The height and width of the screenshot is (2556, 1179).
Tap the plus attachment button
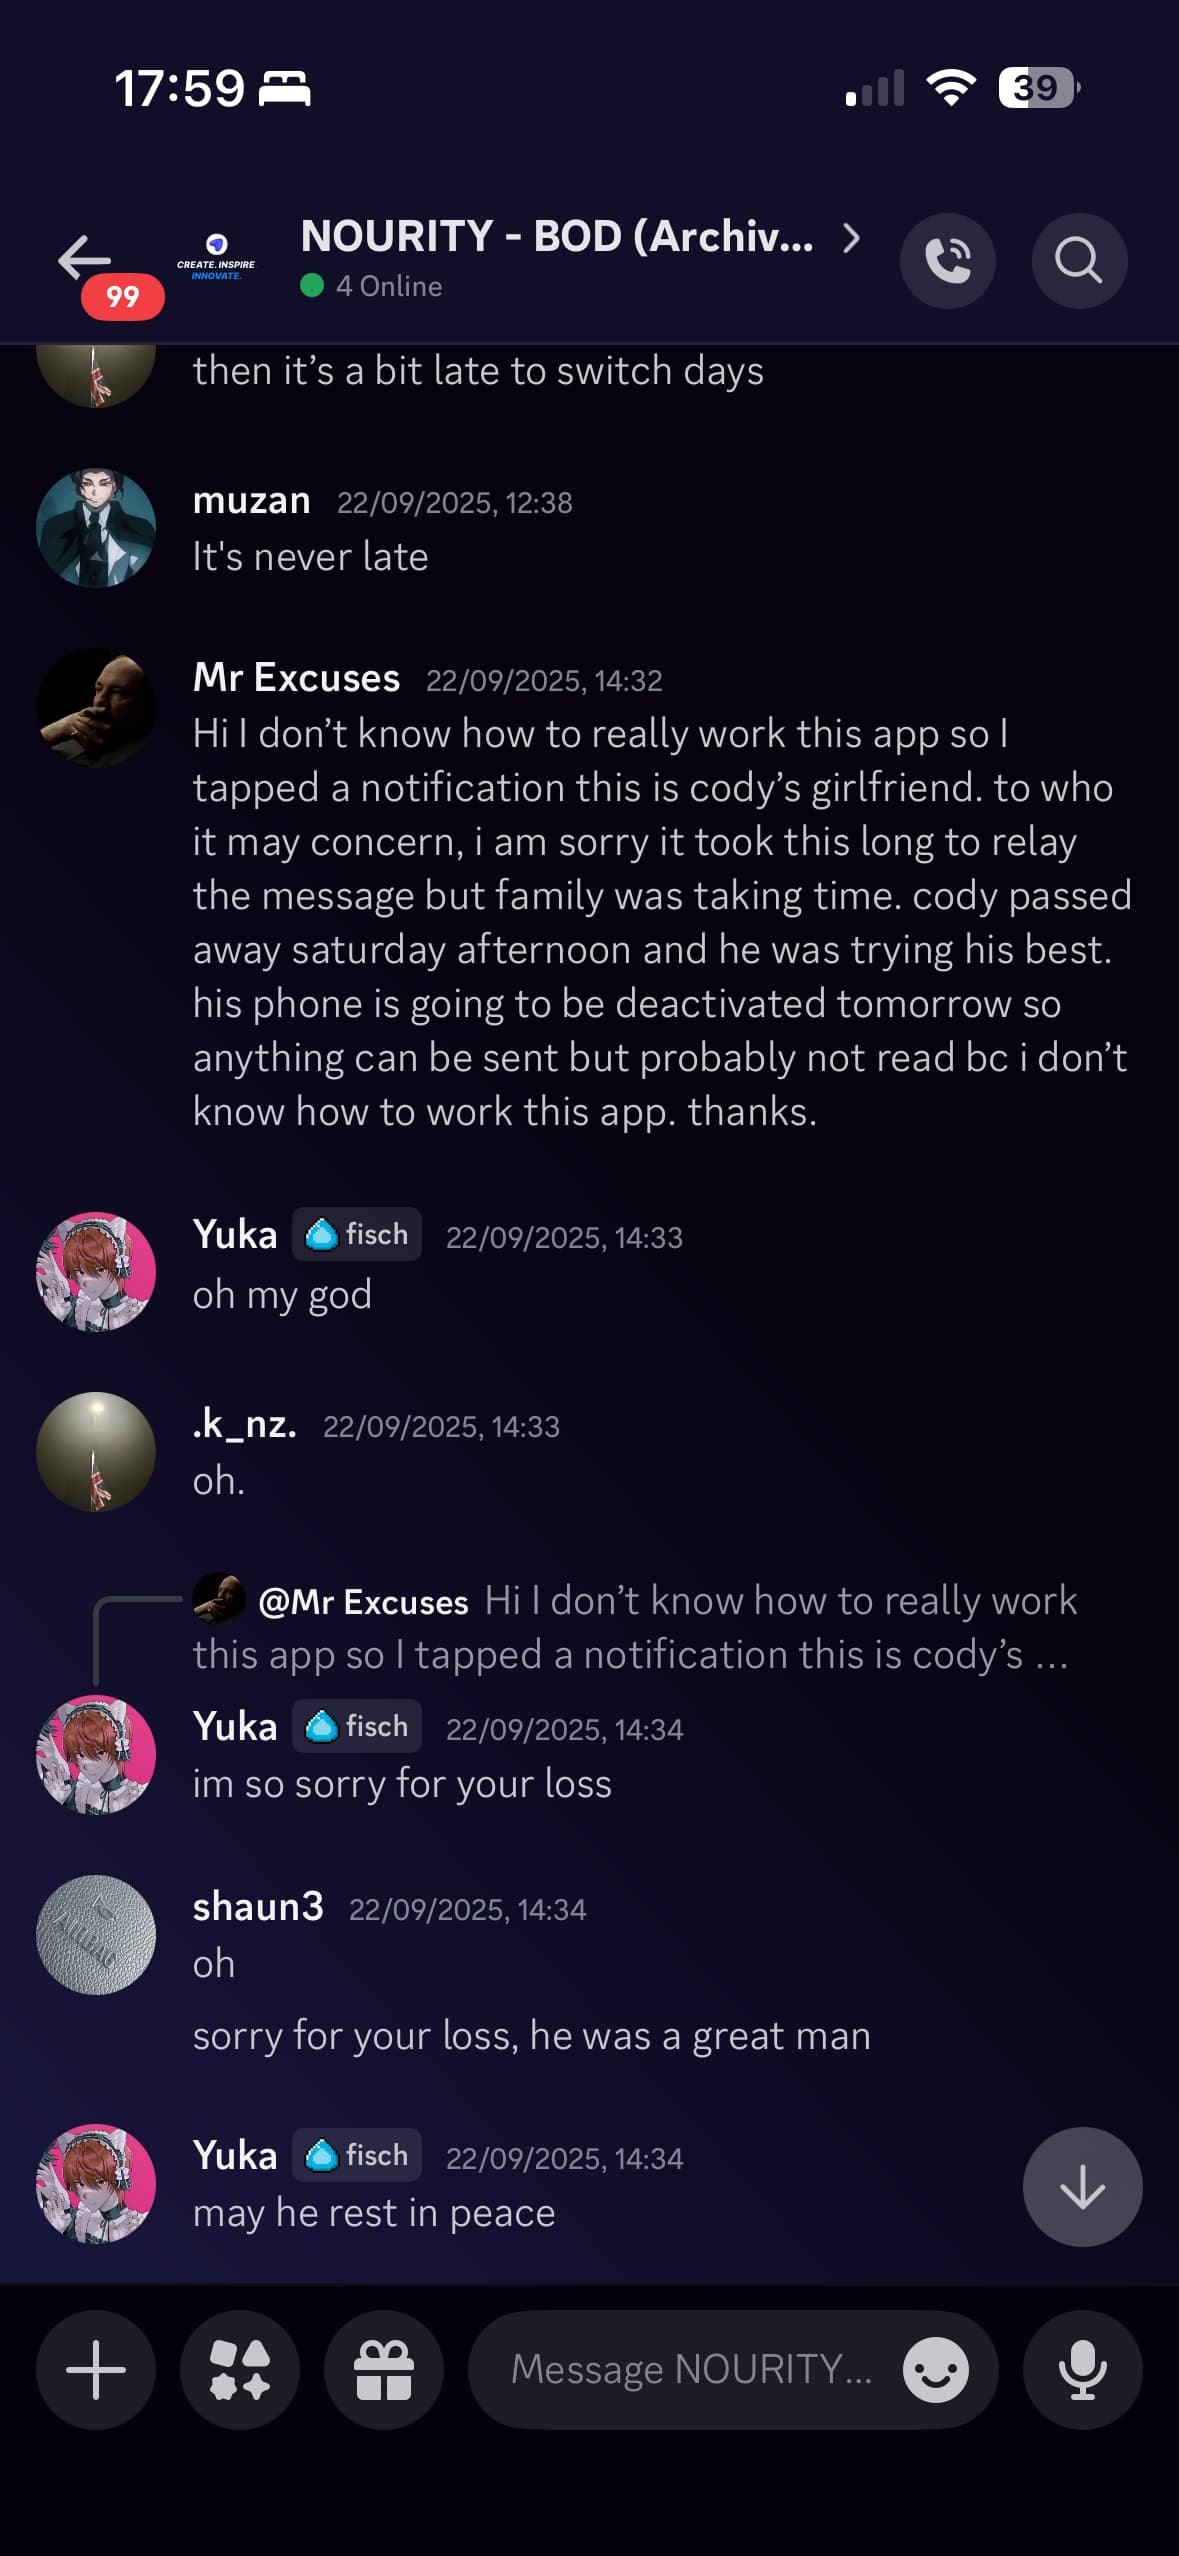[x=96, y=2369]
